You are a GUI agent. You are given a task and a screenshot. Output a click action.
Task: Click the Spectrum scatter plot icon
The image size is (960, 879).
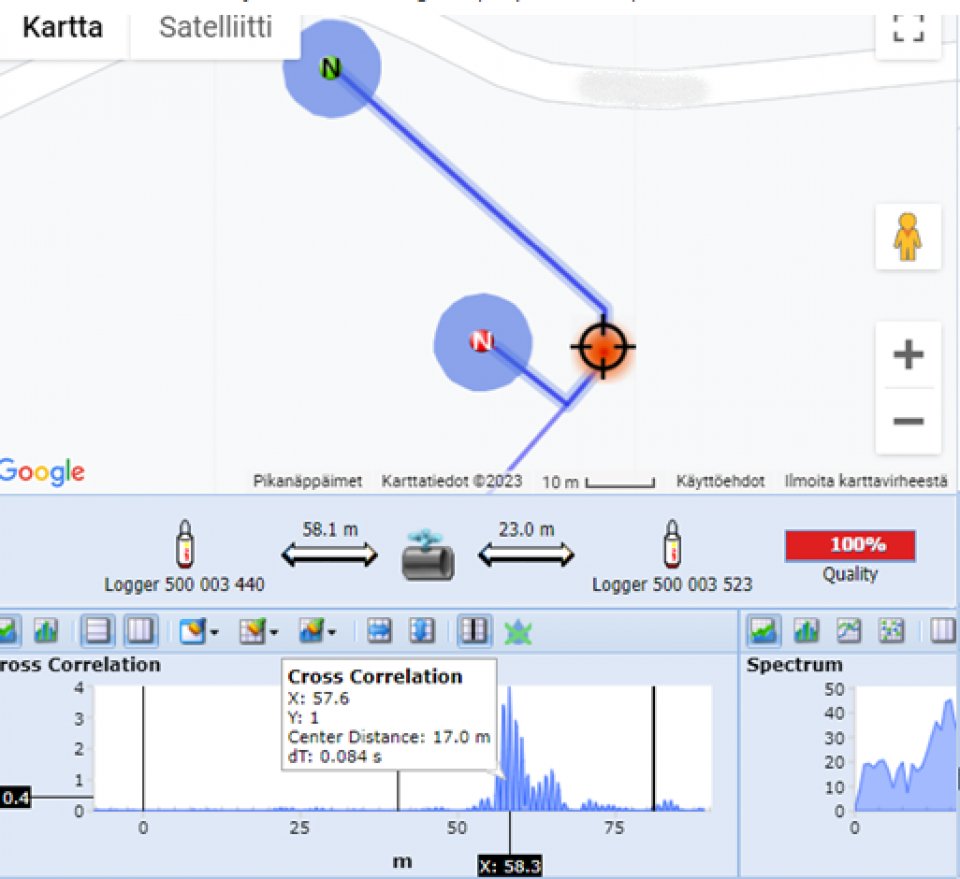(891, 630)
